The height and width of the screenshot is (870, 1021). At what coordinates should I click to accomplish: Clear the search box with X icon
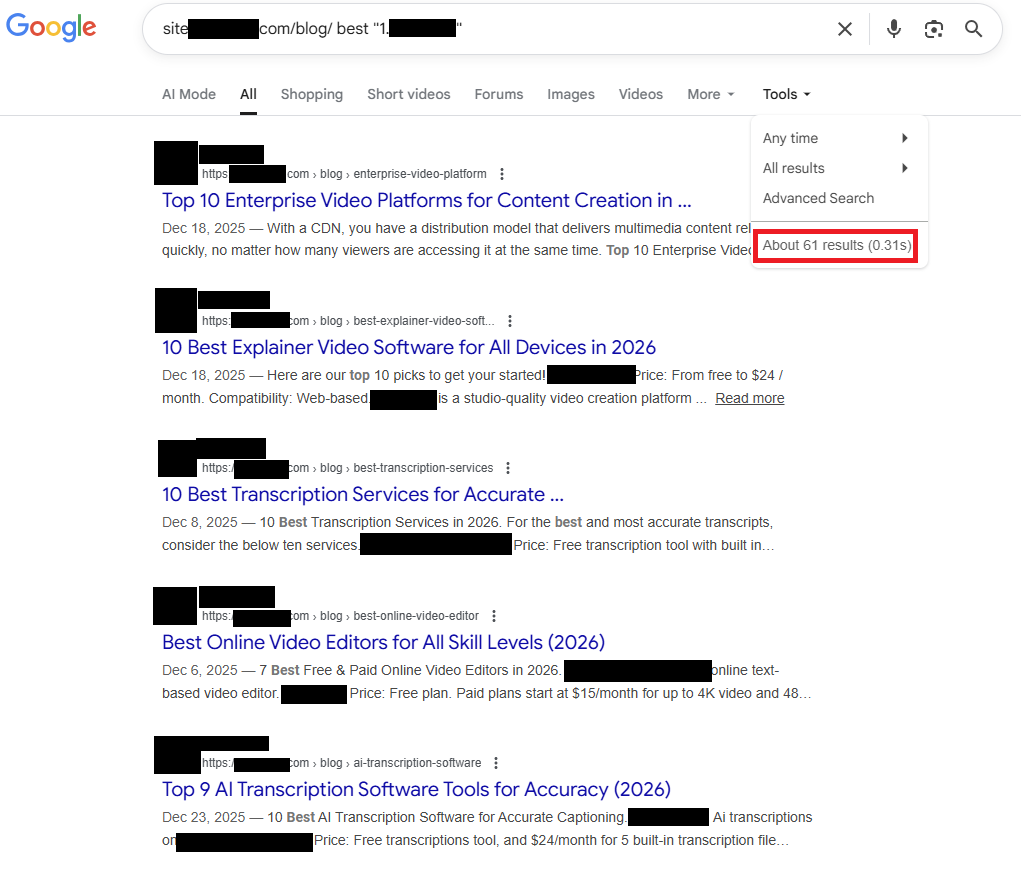(845, 29)
